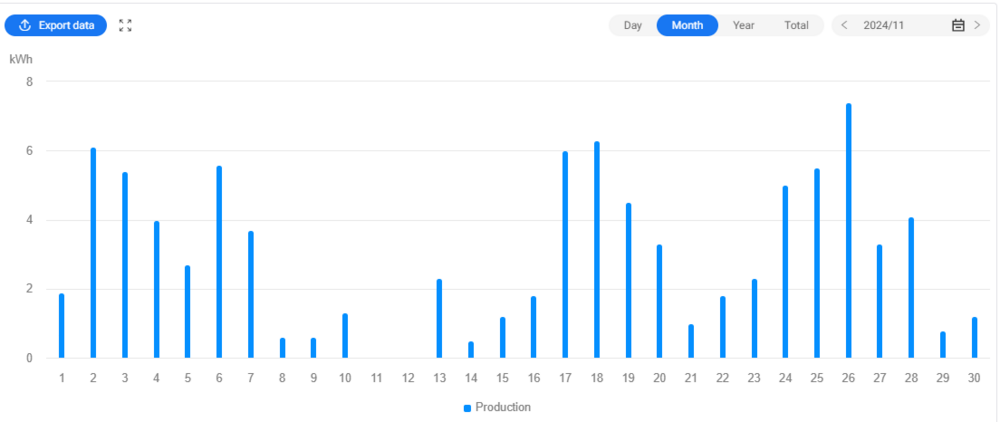The height and width of the screenshot is (422, 1000).
Task: Select the bar for day 28
Action: pos(911,288)
